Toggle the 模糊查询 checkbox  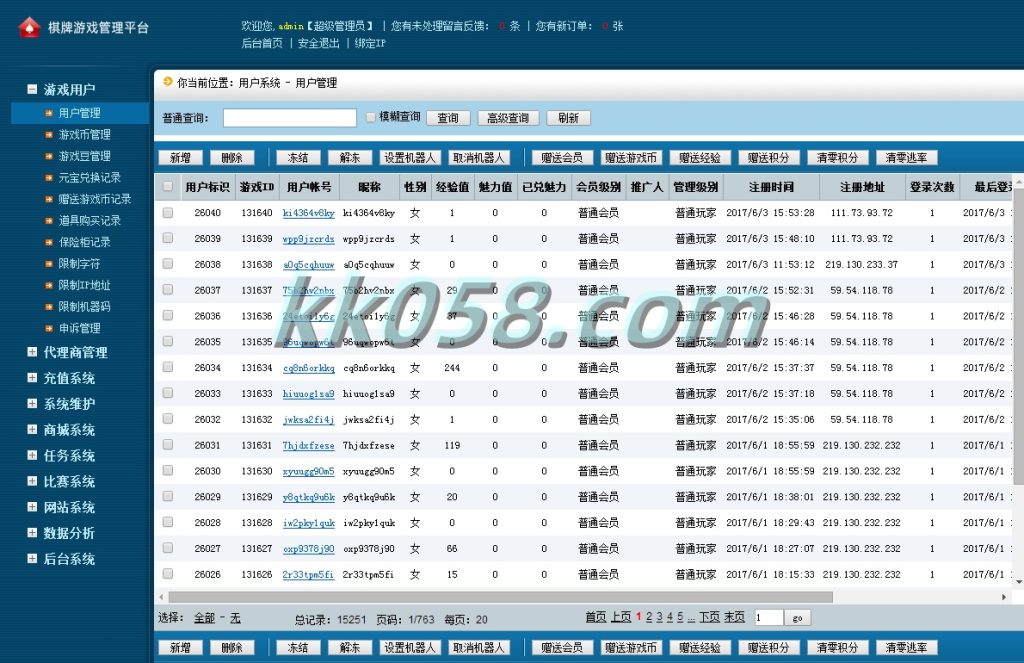(371, 117)
